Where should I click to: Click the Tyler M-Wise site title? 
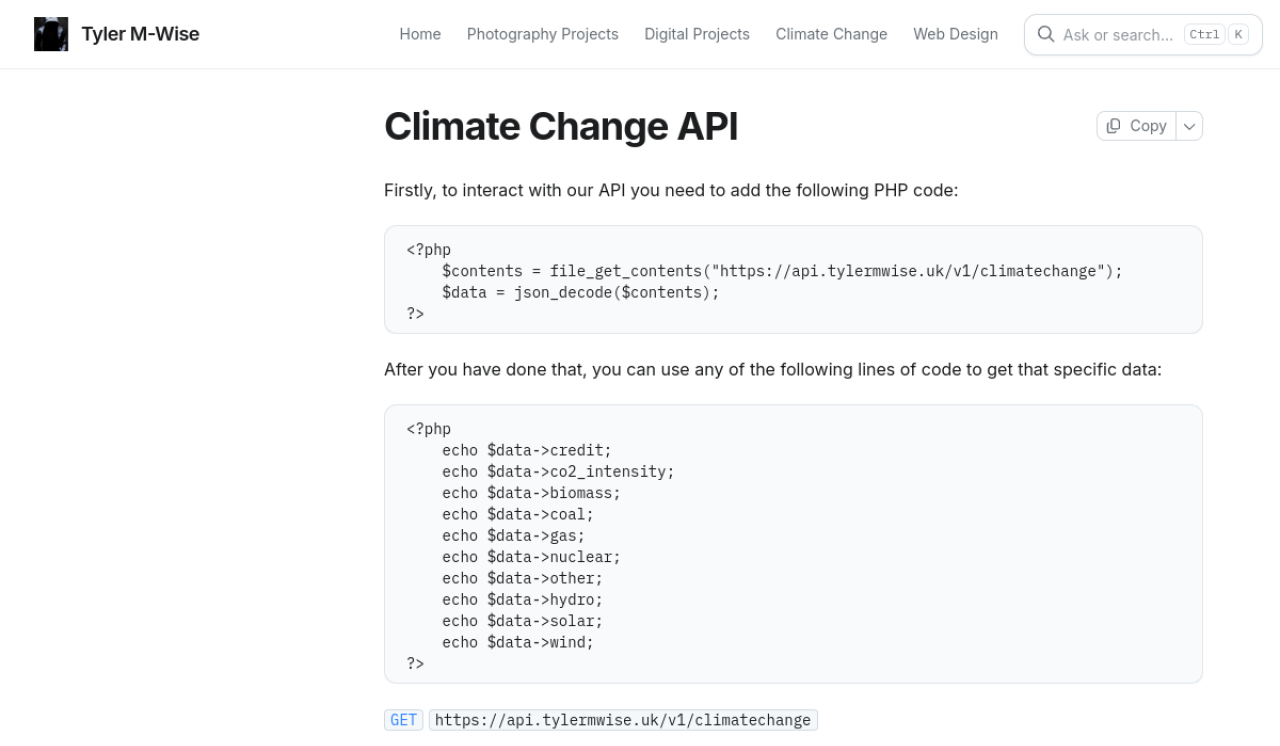pyautogui.click(x=140, y=34)
